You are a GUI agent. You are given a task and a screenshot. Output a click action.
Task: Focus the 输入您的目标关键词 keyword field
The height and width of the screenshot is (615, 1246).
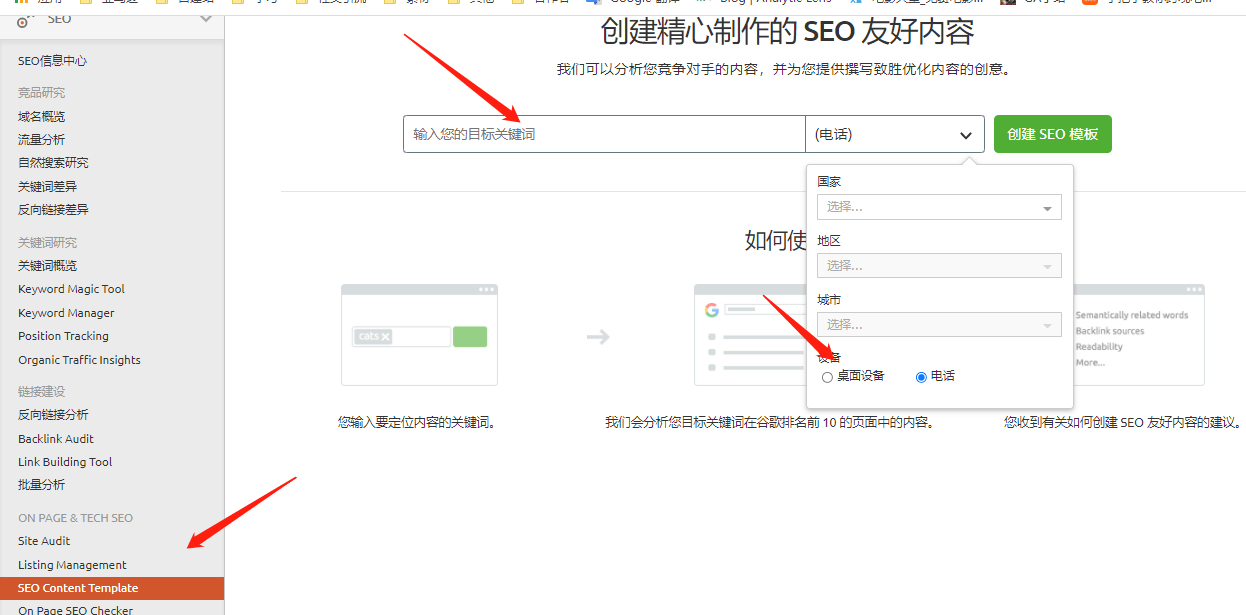point(604,134)
